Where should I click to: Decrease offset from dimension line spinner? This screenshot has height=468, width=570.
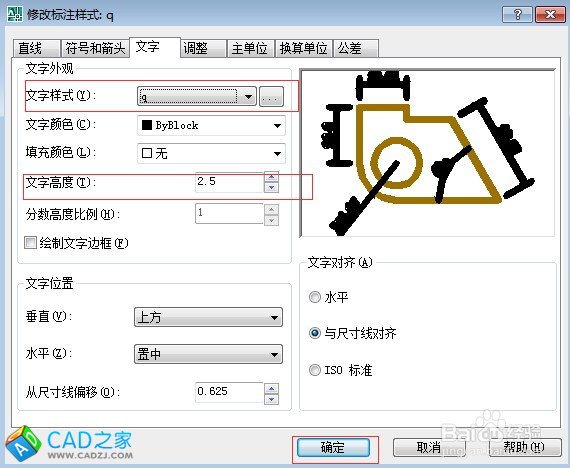[x=272, y=399]
